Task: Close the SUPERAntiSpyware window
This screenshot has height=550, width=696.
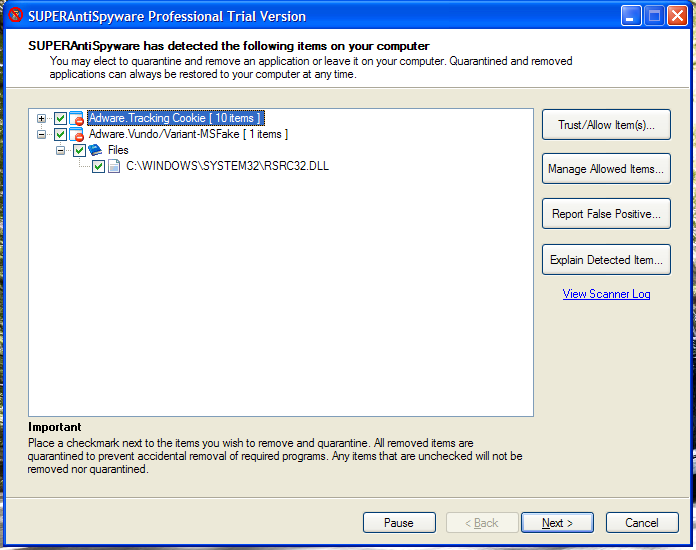Action: (x=677, y=16)
